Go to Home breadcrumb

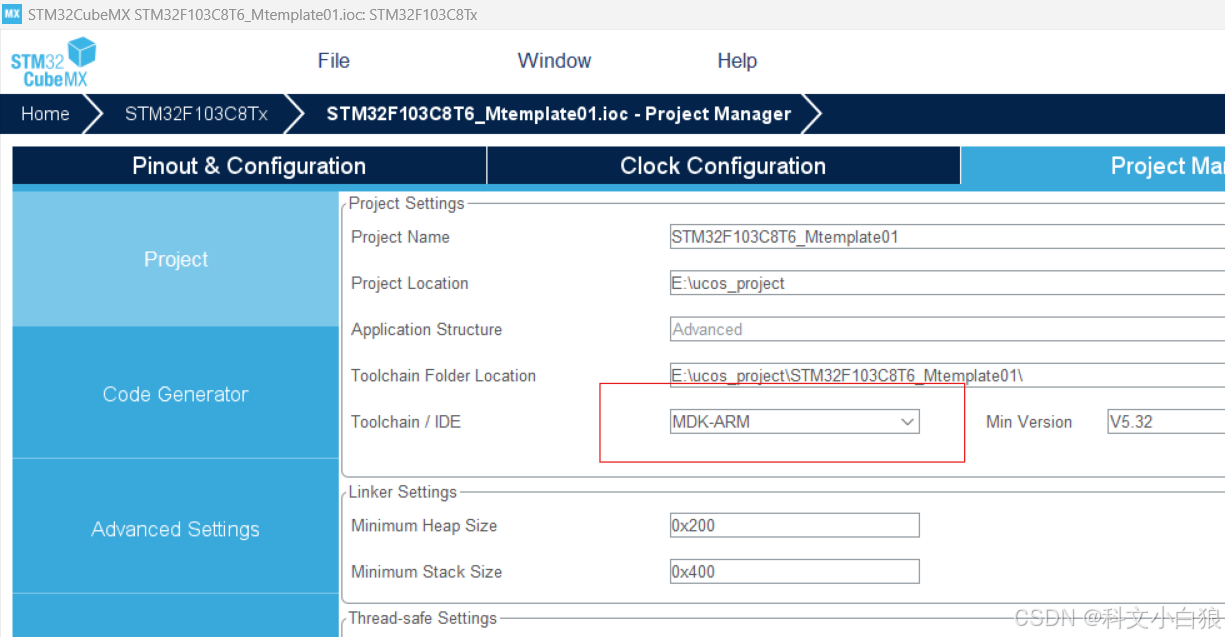pos(45,114)
